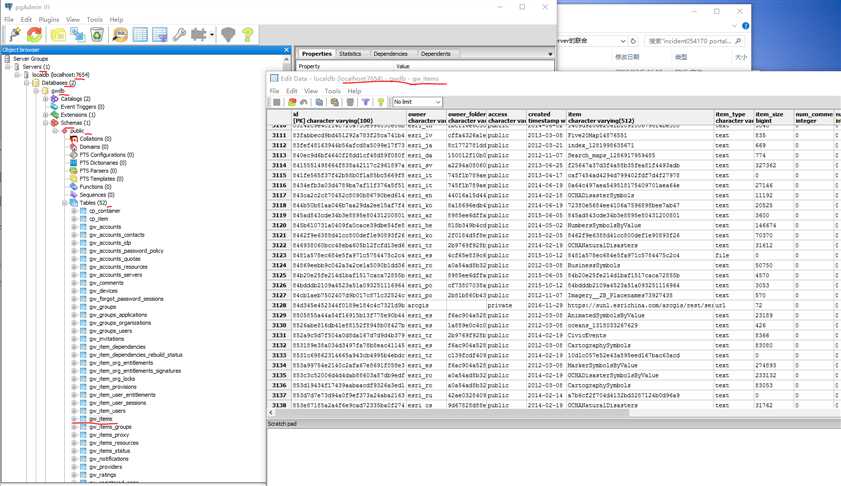This screenshot has width=841, height=486.
Task: Select row header 3128 in data grid
Action: click(279, 305)
